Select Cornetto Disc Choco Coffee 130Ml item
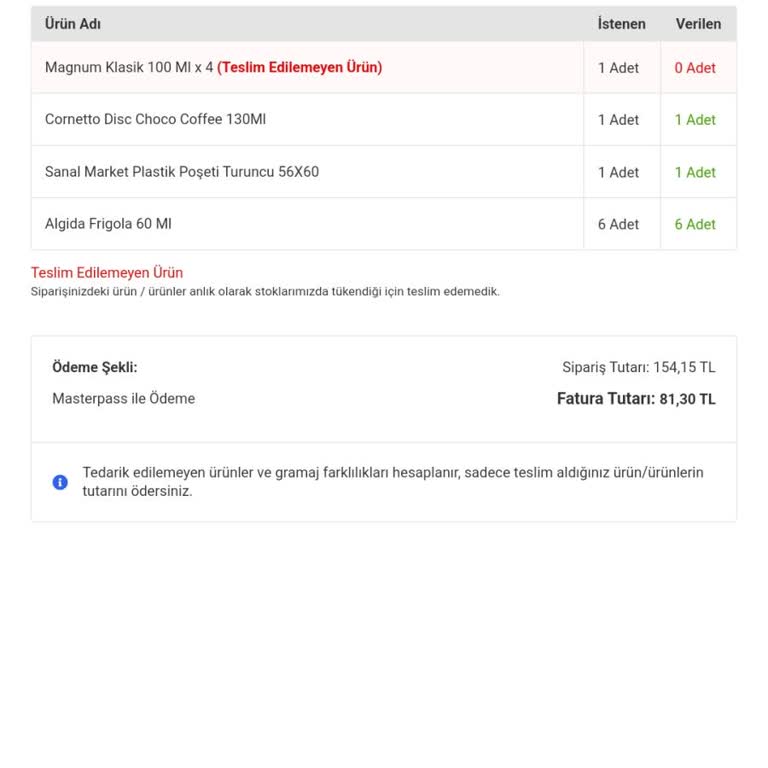The image size is (768, 768). pyautogui.click(x=155, y=119)
